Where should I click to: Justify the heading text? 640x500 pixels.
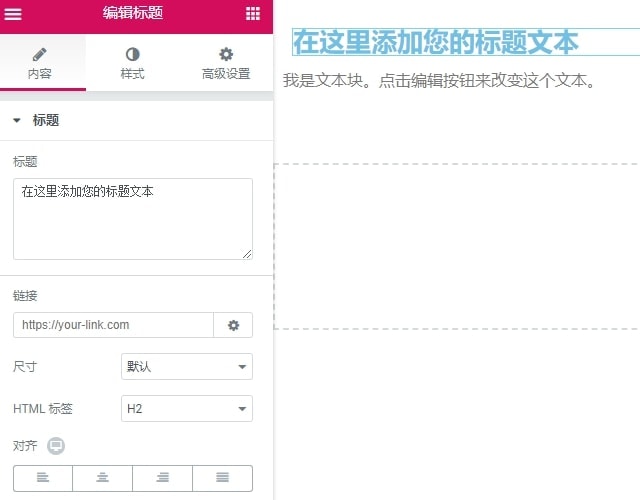tap(222, 478)
